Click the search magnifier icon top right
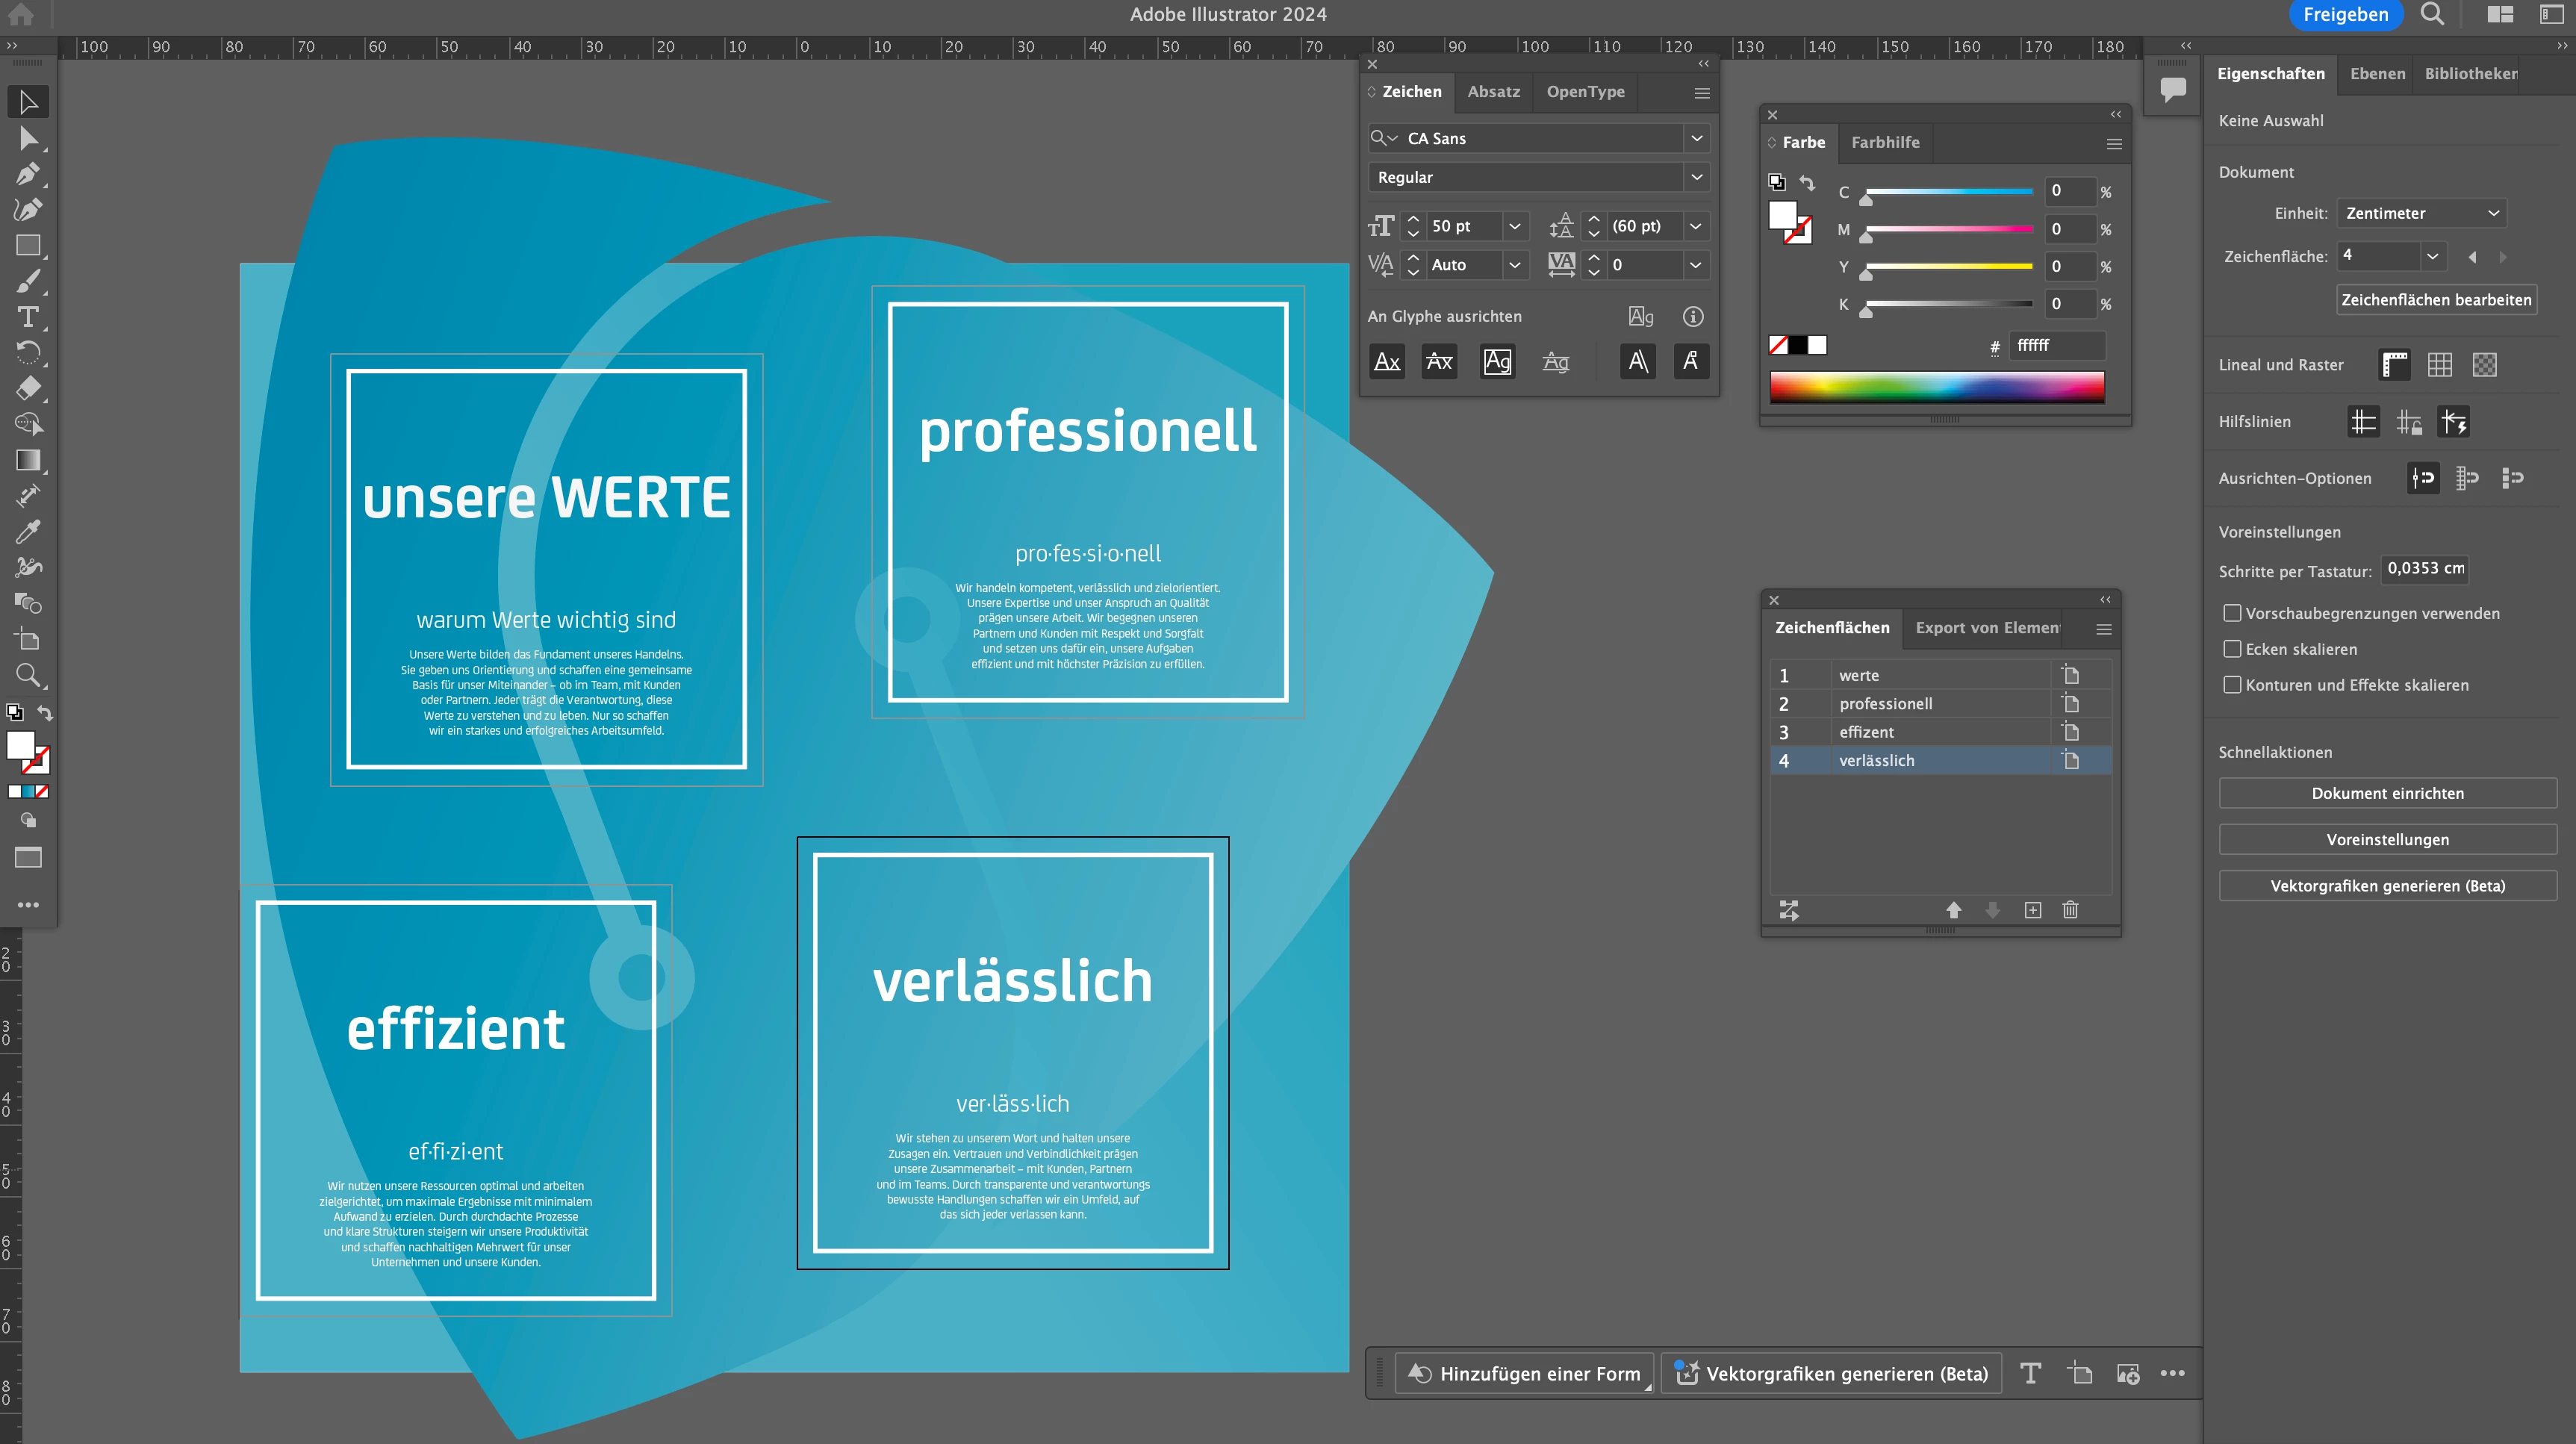2576x1444 pixels. point(2432,14)
